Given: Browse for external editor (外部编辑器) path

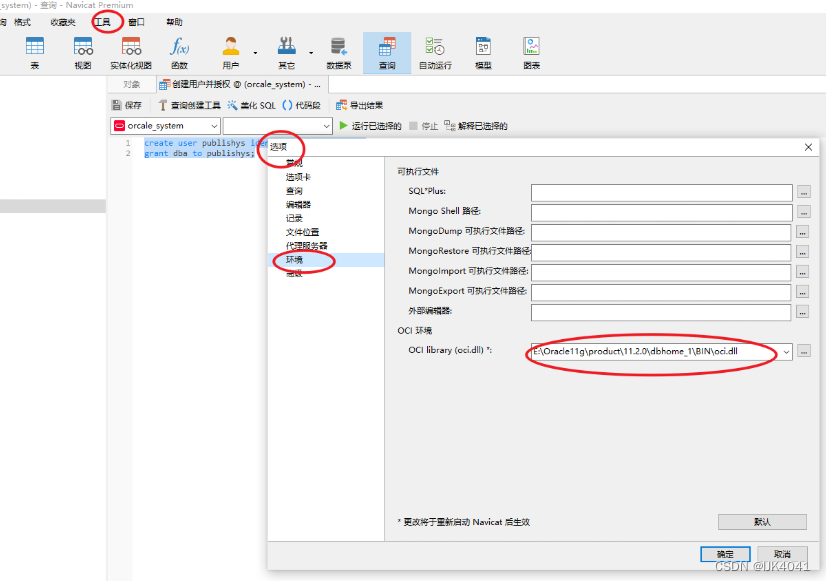Looking at the screenshot, I should tap(802, 312).
